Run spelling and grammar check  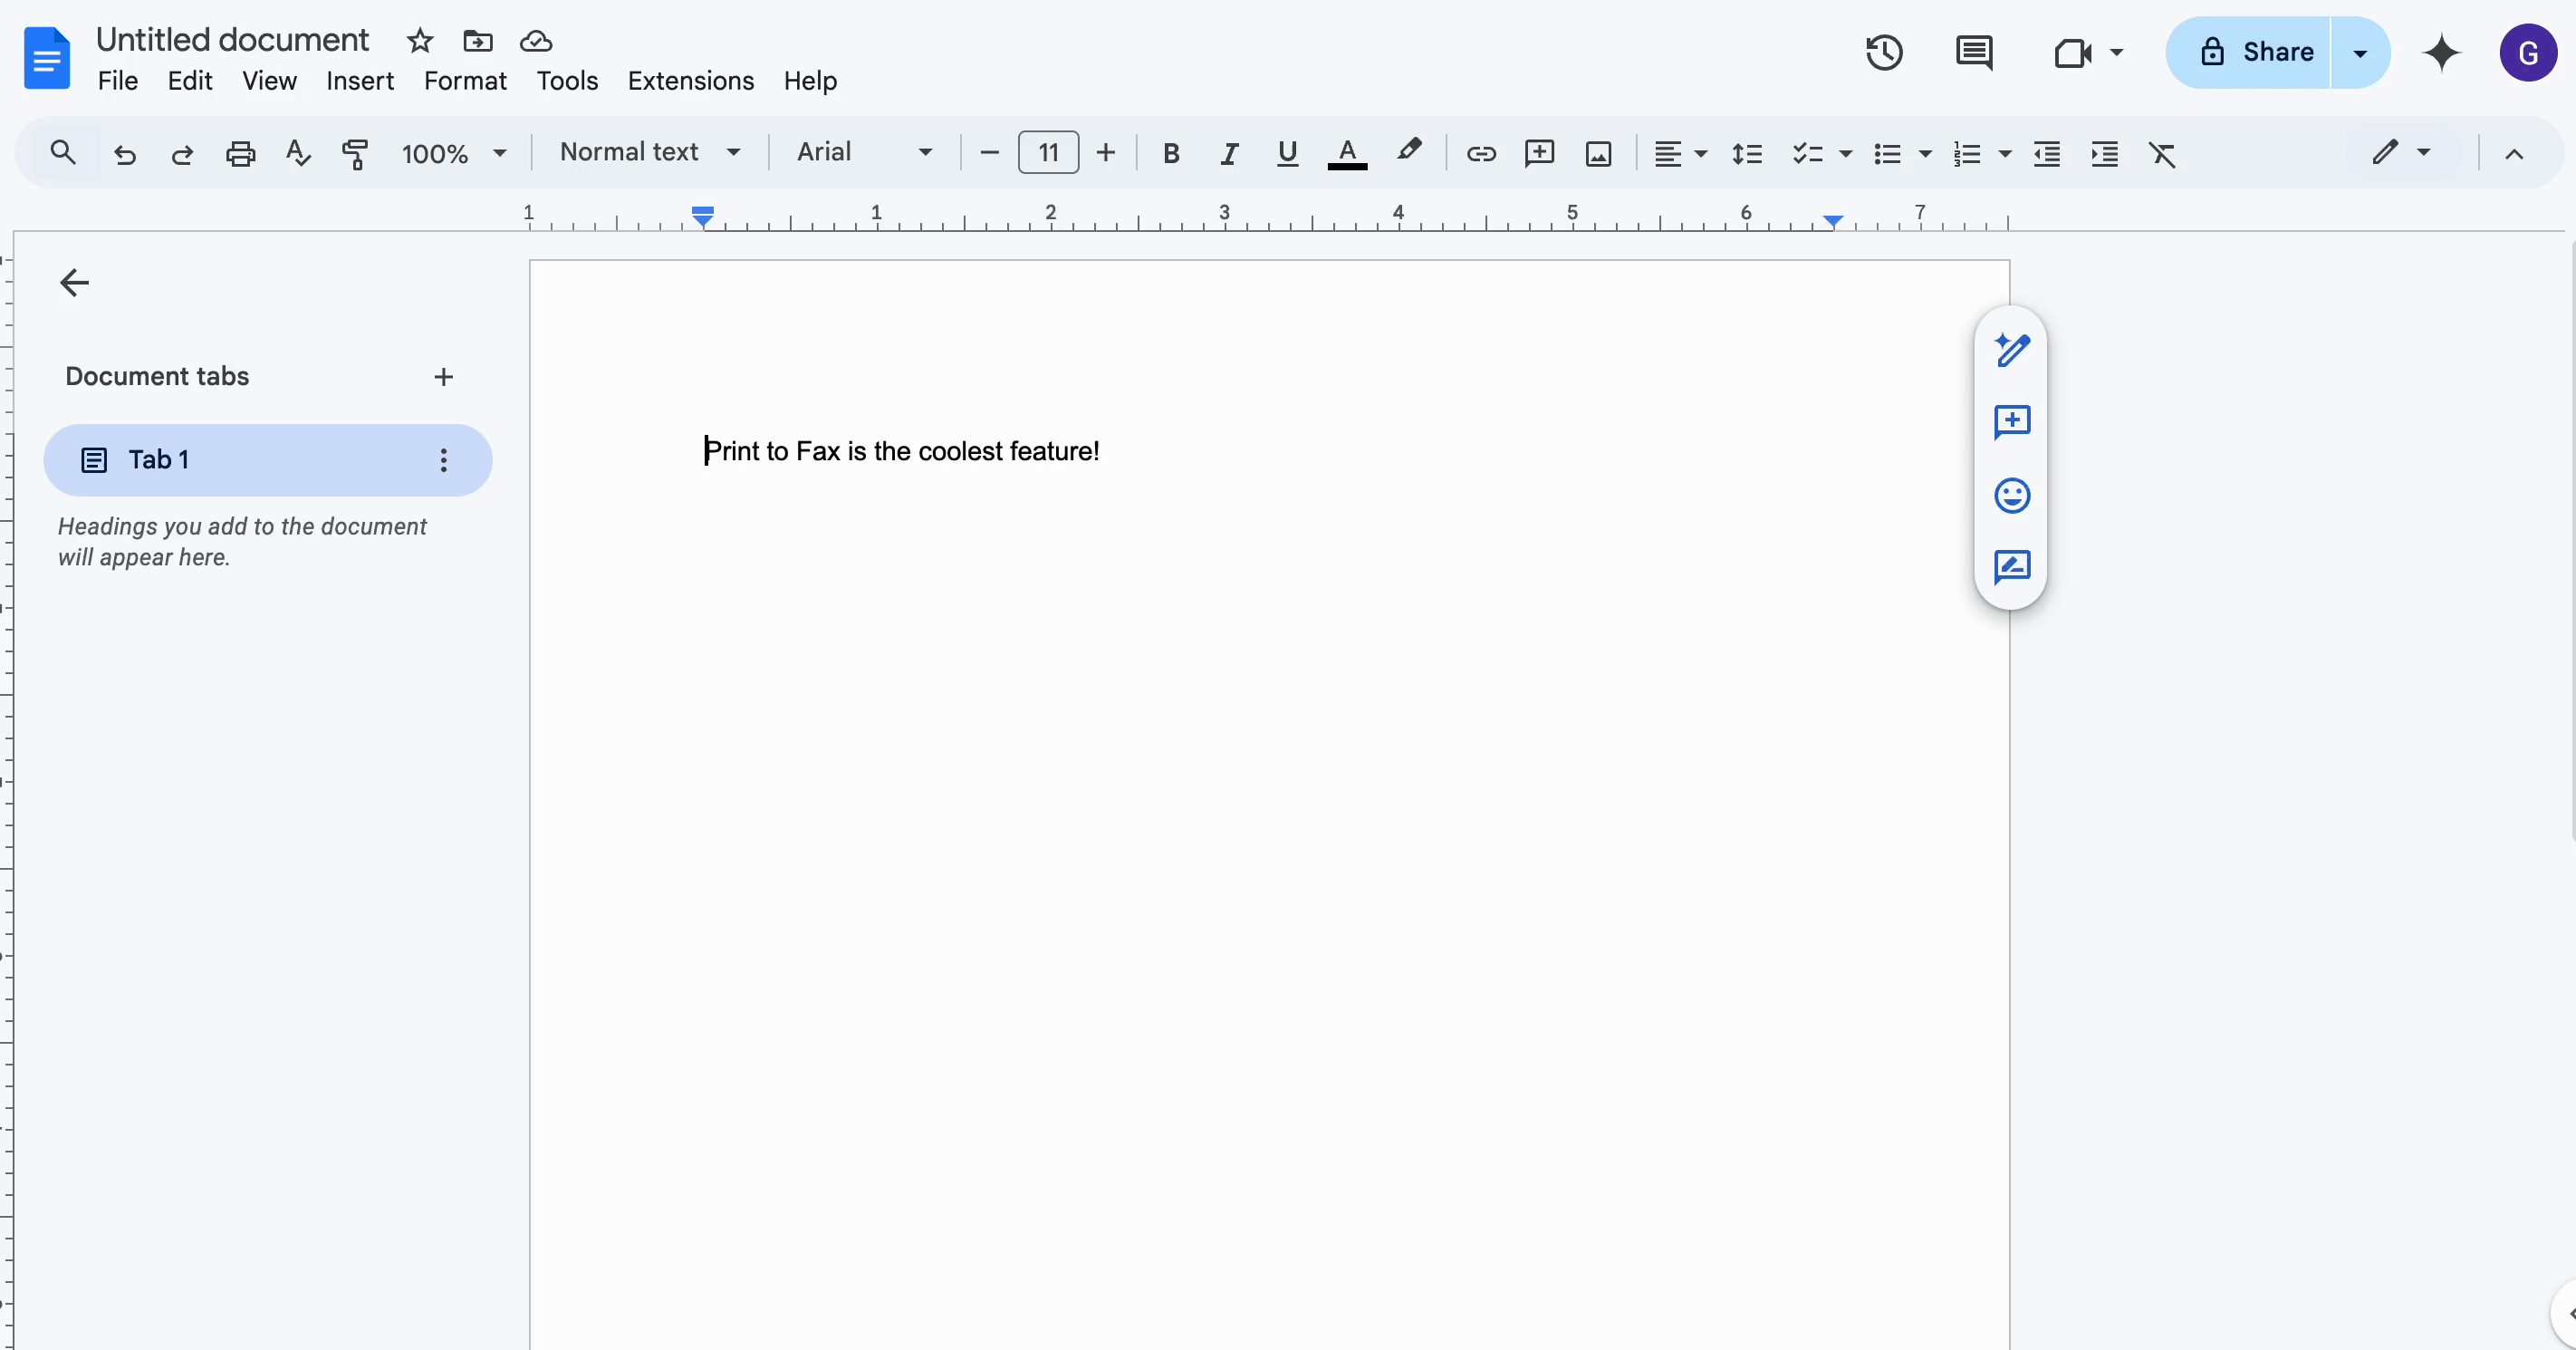(x=298, y=153)
